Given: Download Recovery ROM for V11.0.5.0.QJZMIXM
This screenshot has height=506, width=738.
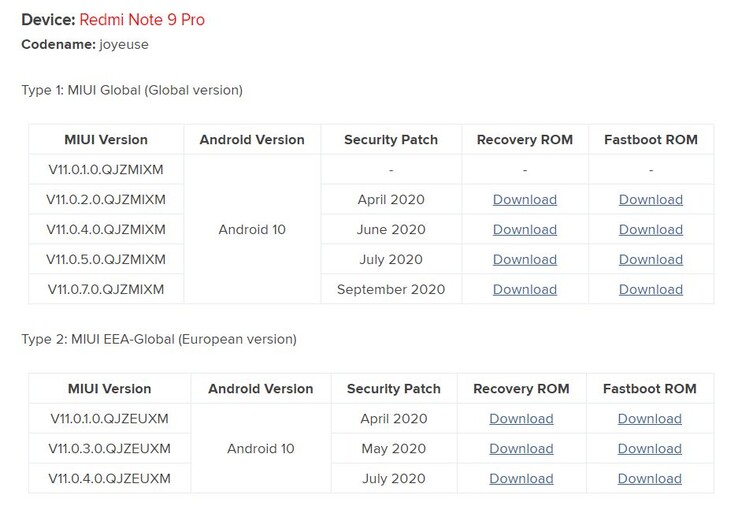Looking at the screenshot, I should point(525,259).
